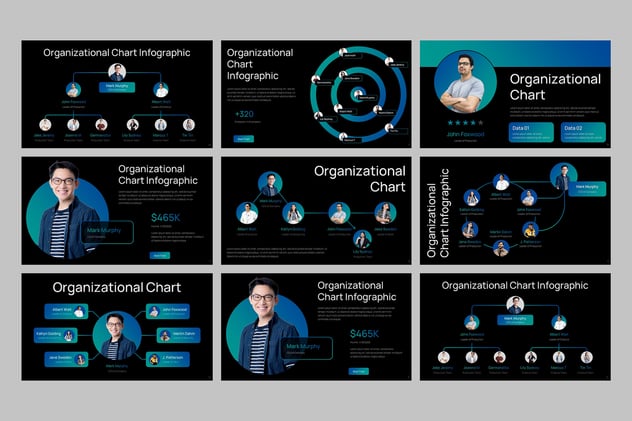
Task: Click the Jane Sweden blue name card
Action: [67, 358]
